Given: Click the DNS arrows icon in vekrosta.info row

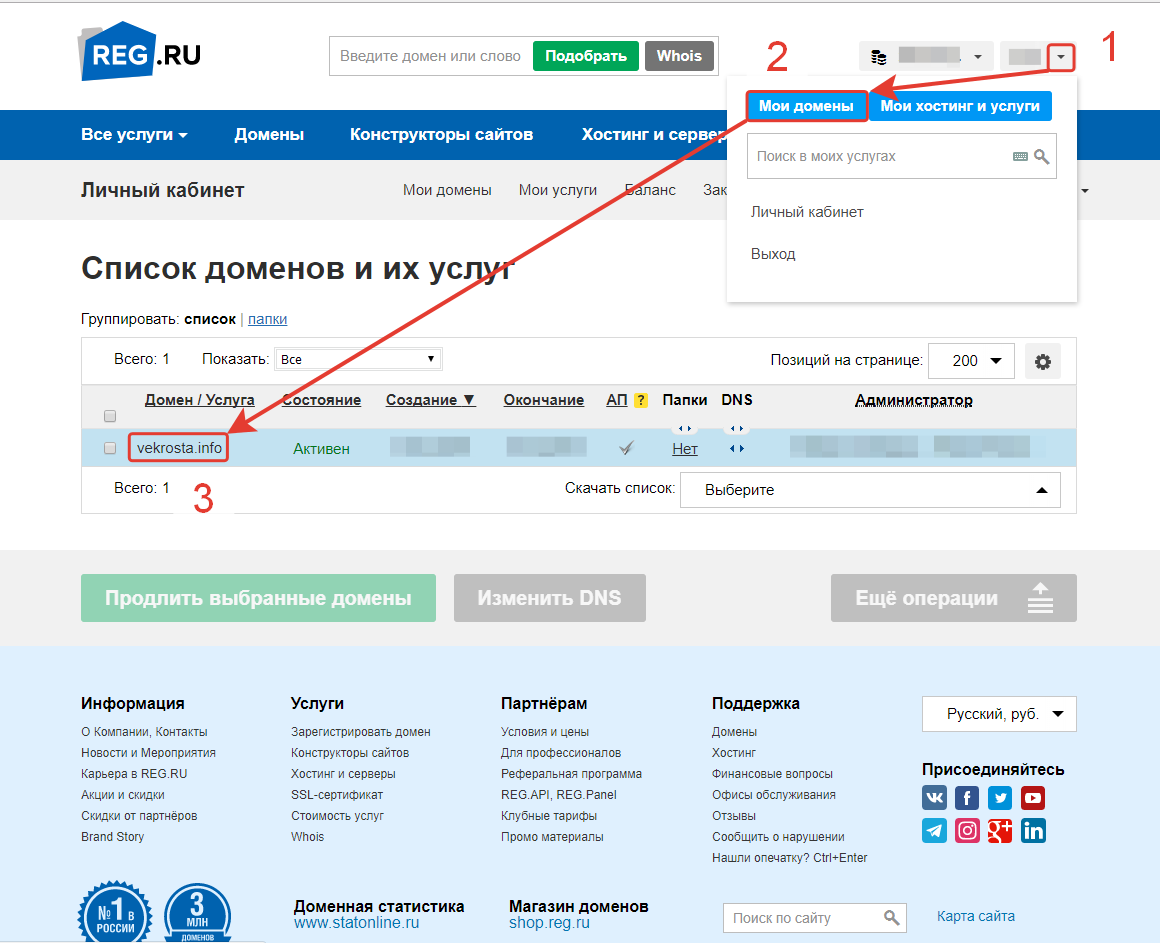Looking at the screenshot, I should [x=737, y=448].
